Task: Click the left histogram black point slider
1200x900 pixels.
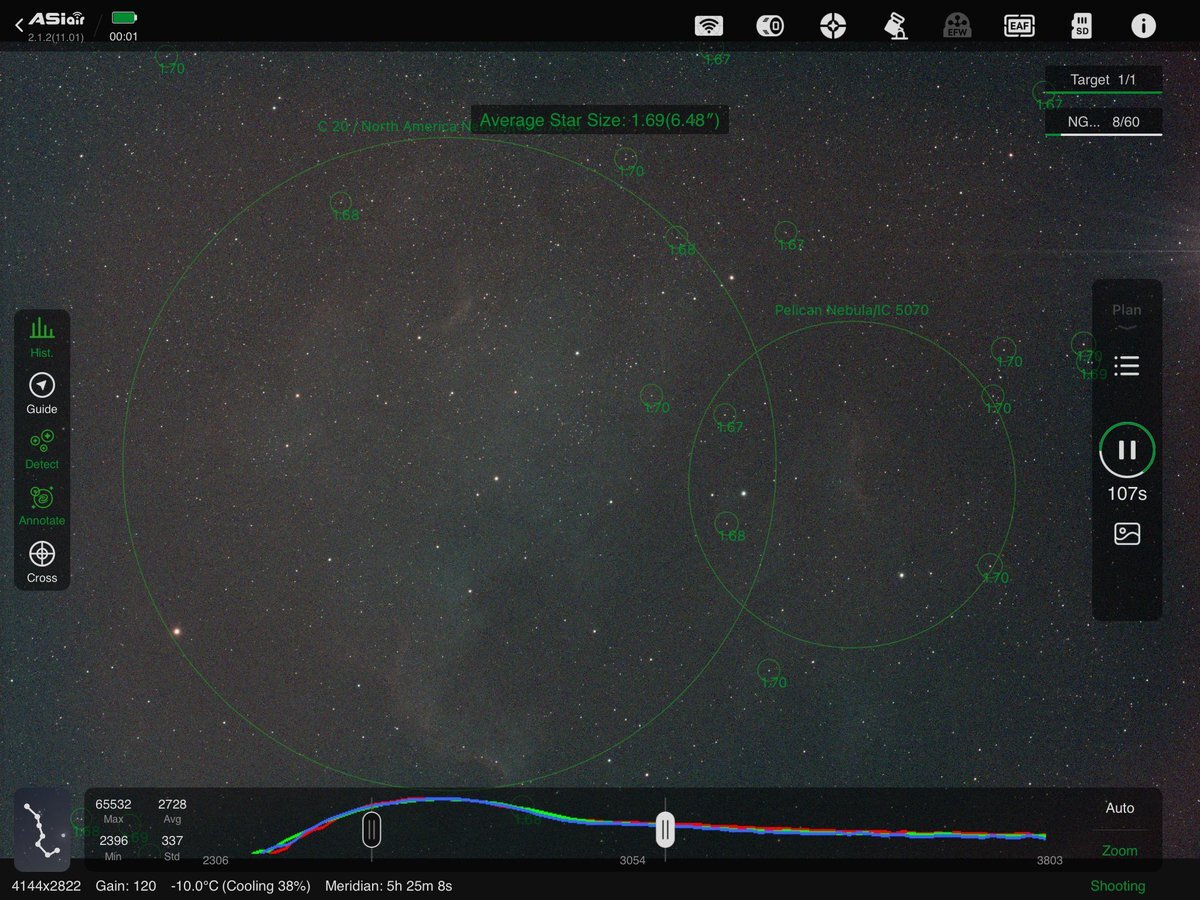Action: point(371,829)
